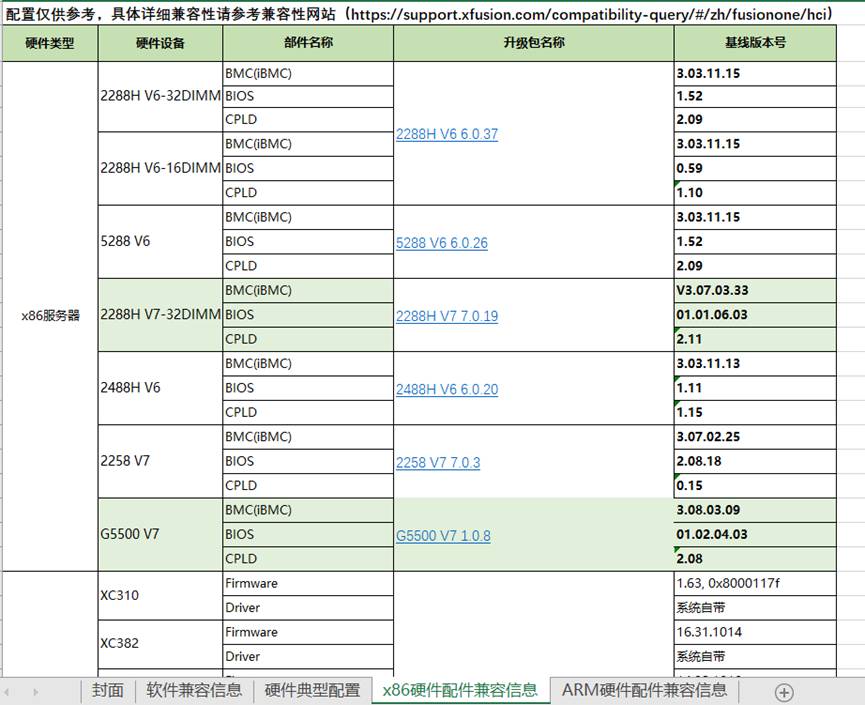Select the 硬件设备 header cell
Viewport: 865px width, 705px height.
click(x=160, y=43)
